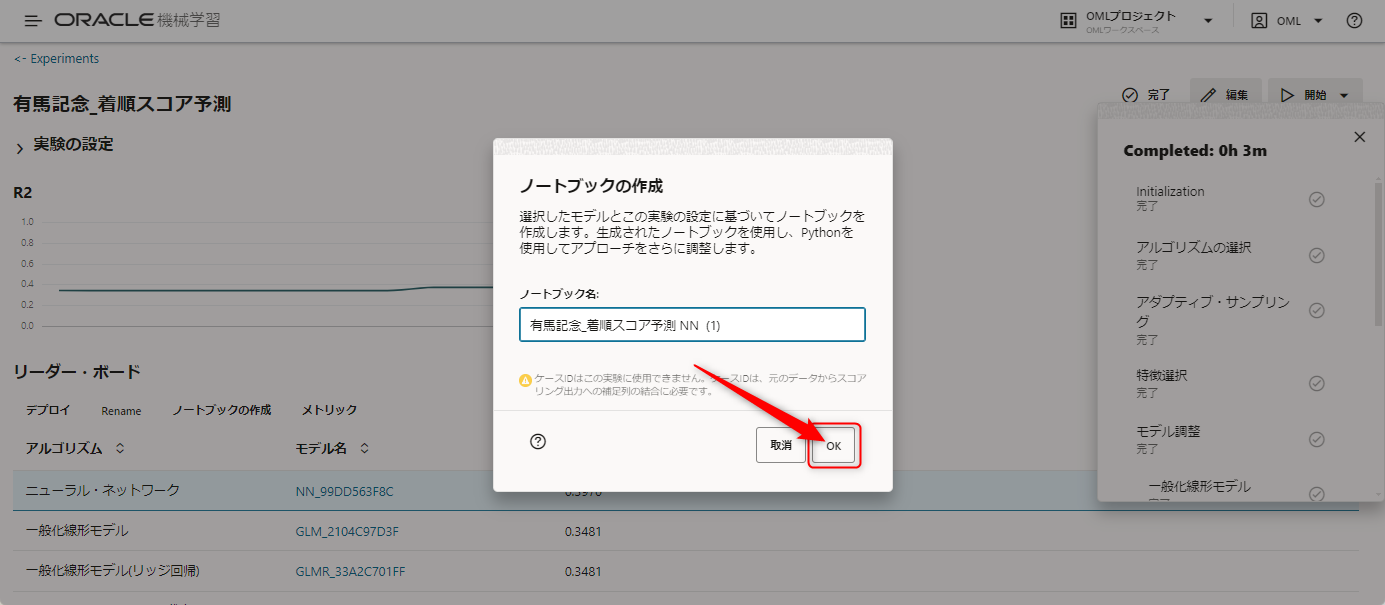Open the top-bar help icon
The width and height of the screenshot is (1385, 605).
(1354, 20)
